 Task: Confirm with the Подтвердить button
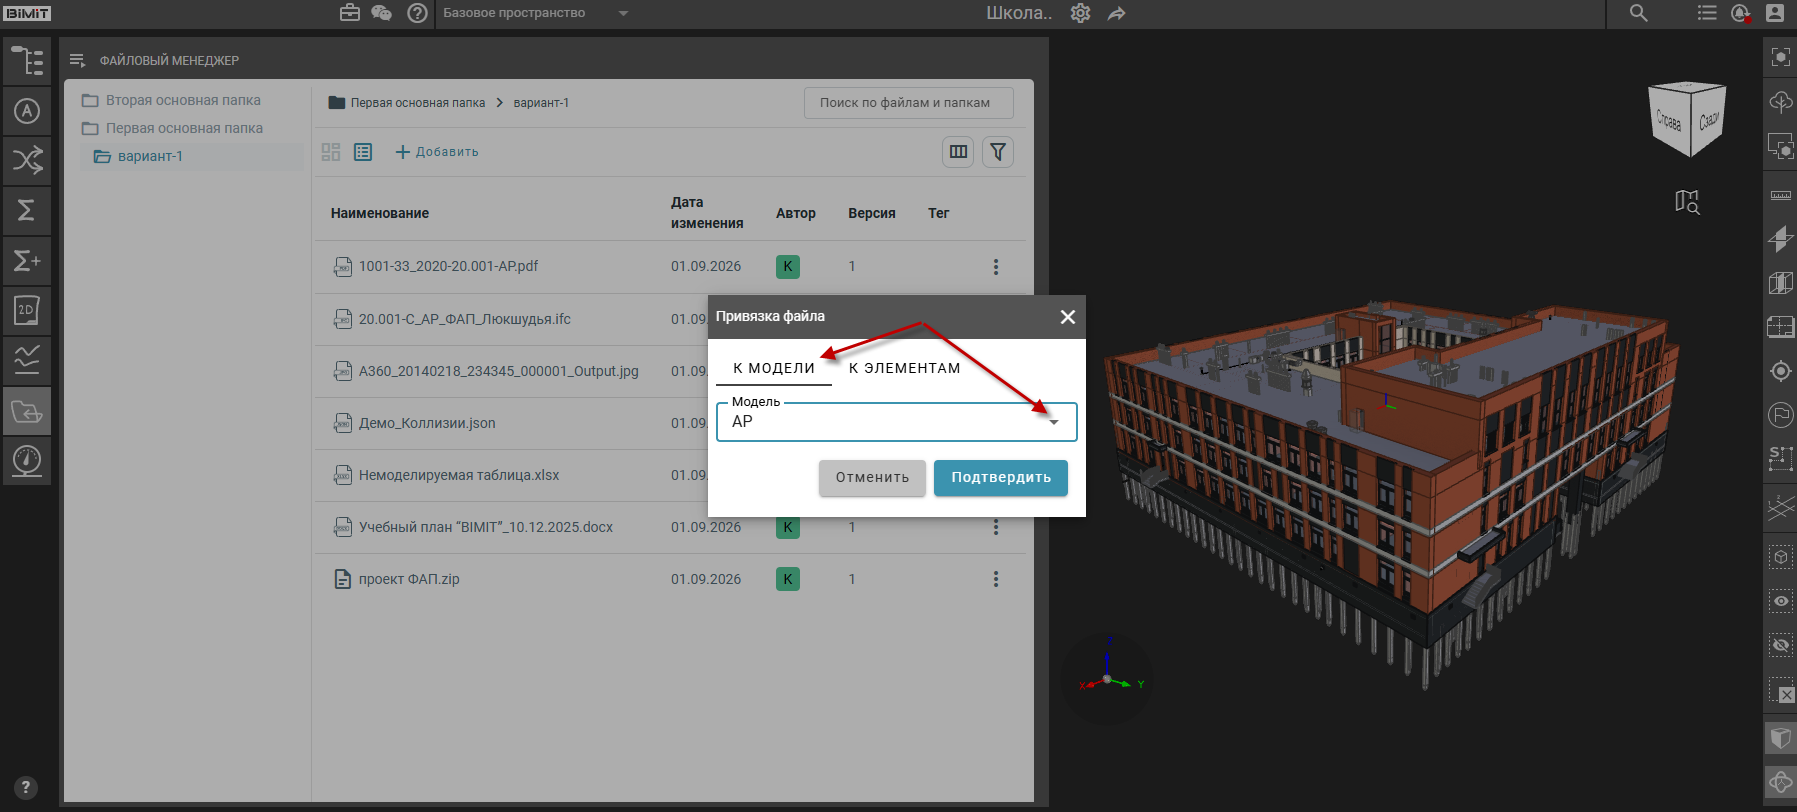(x=1001, y=478)
